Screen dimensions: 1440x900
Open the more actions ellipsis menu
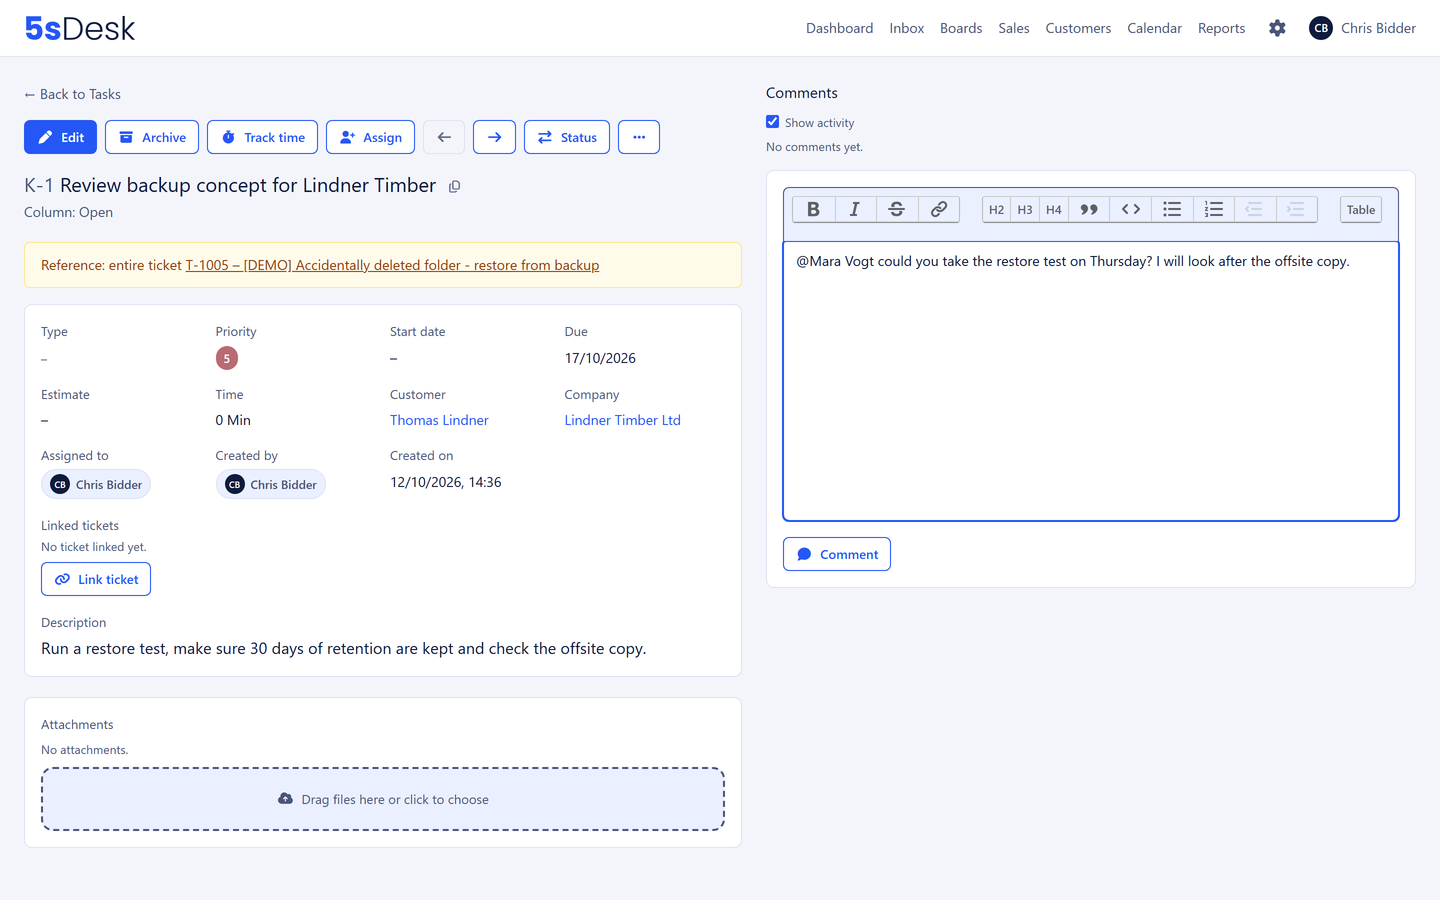(x=639, y=137)
